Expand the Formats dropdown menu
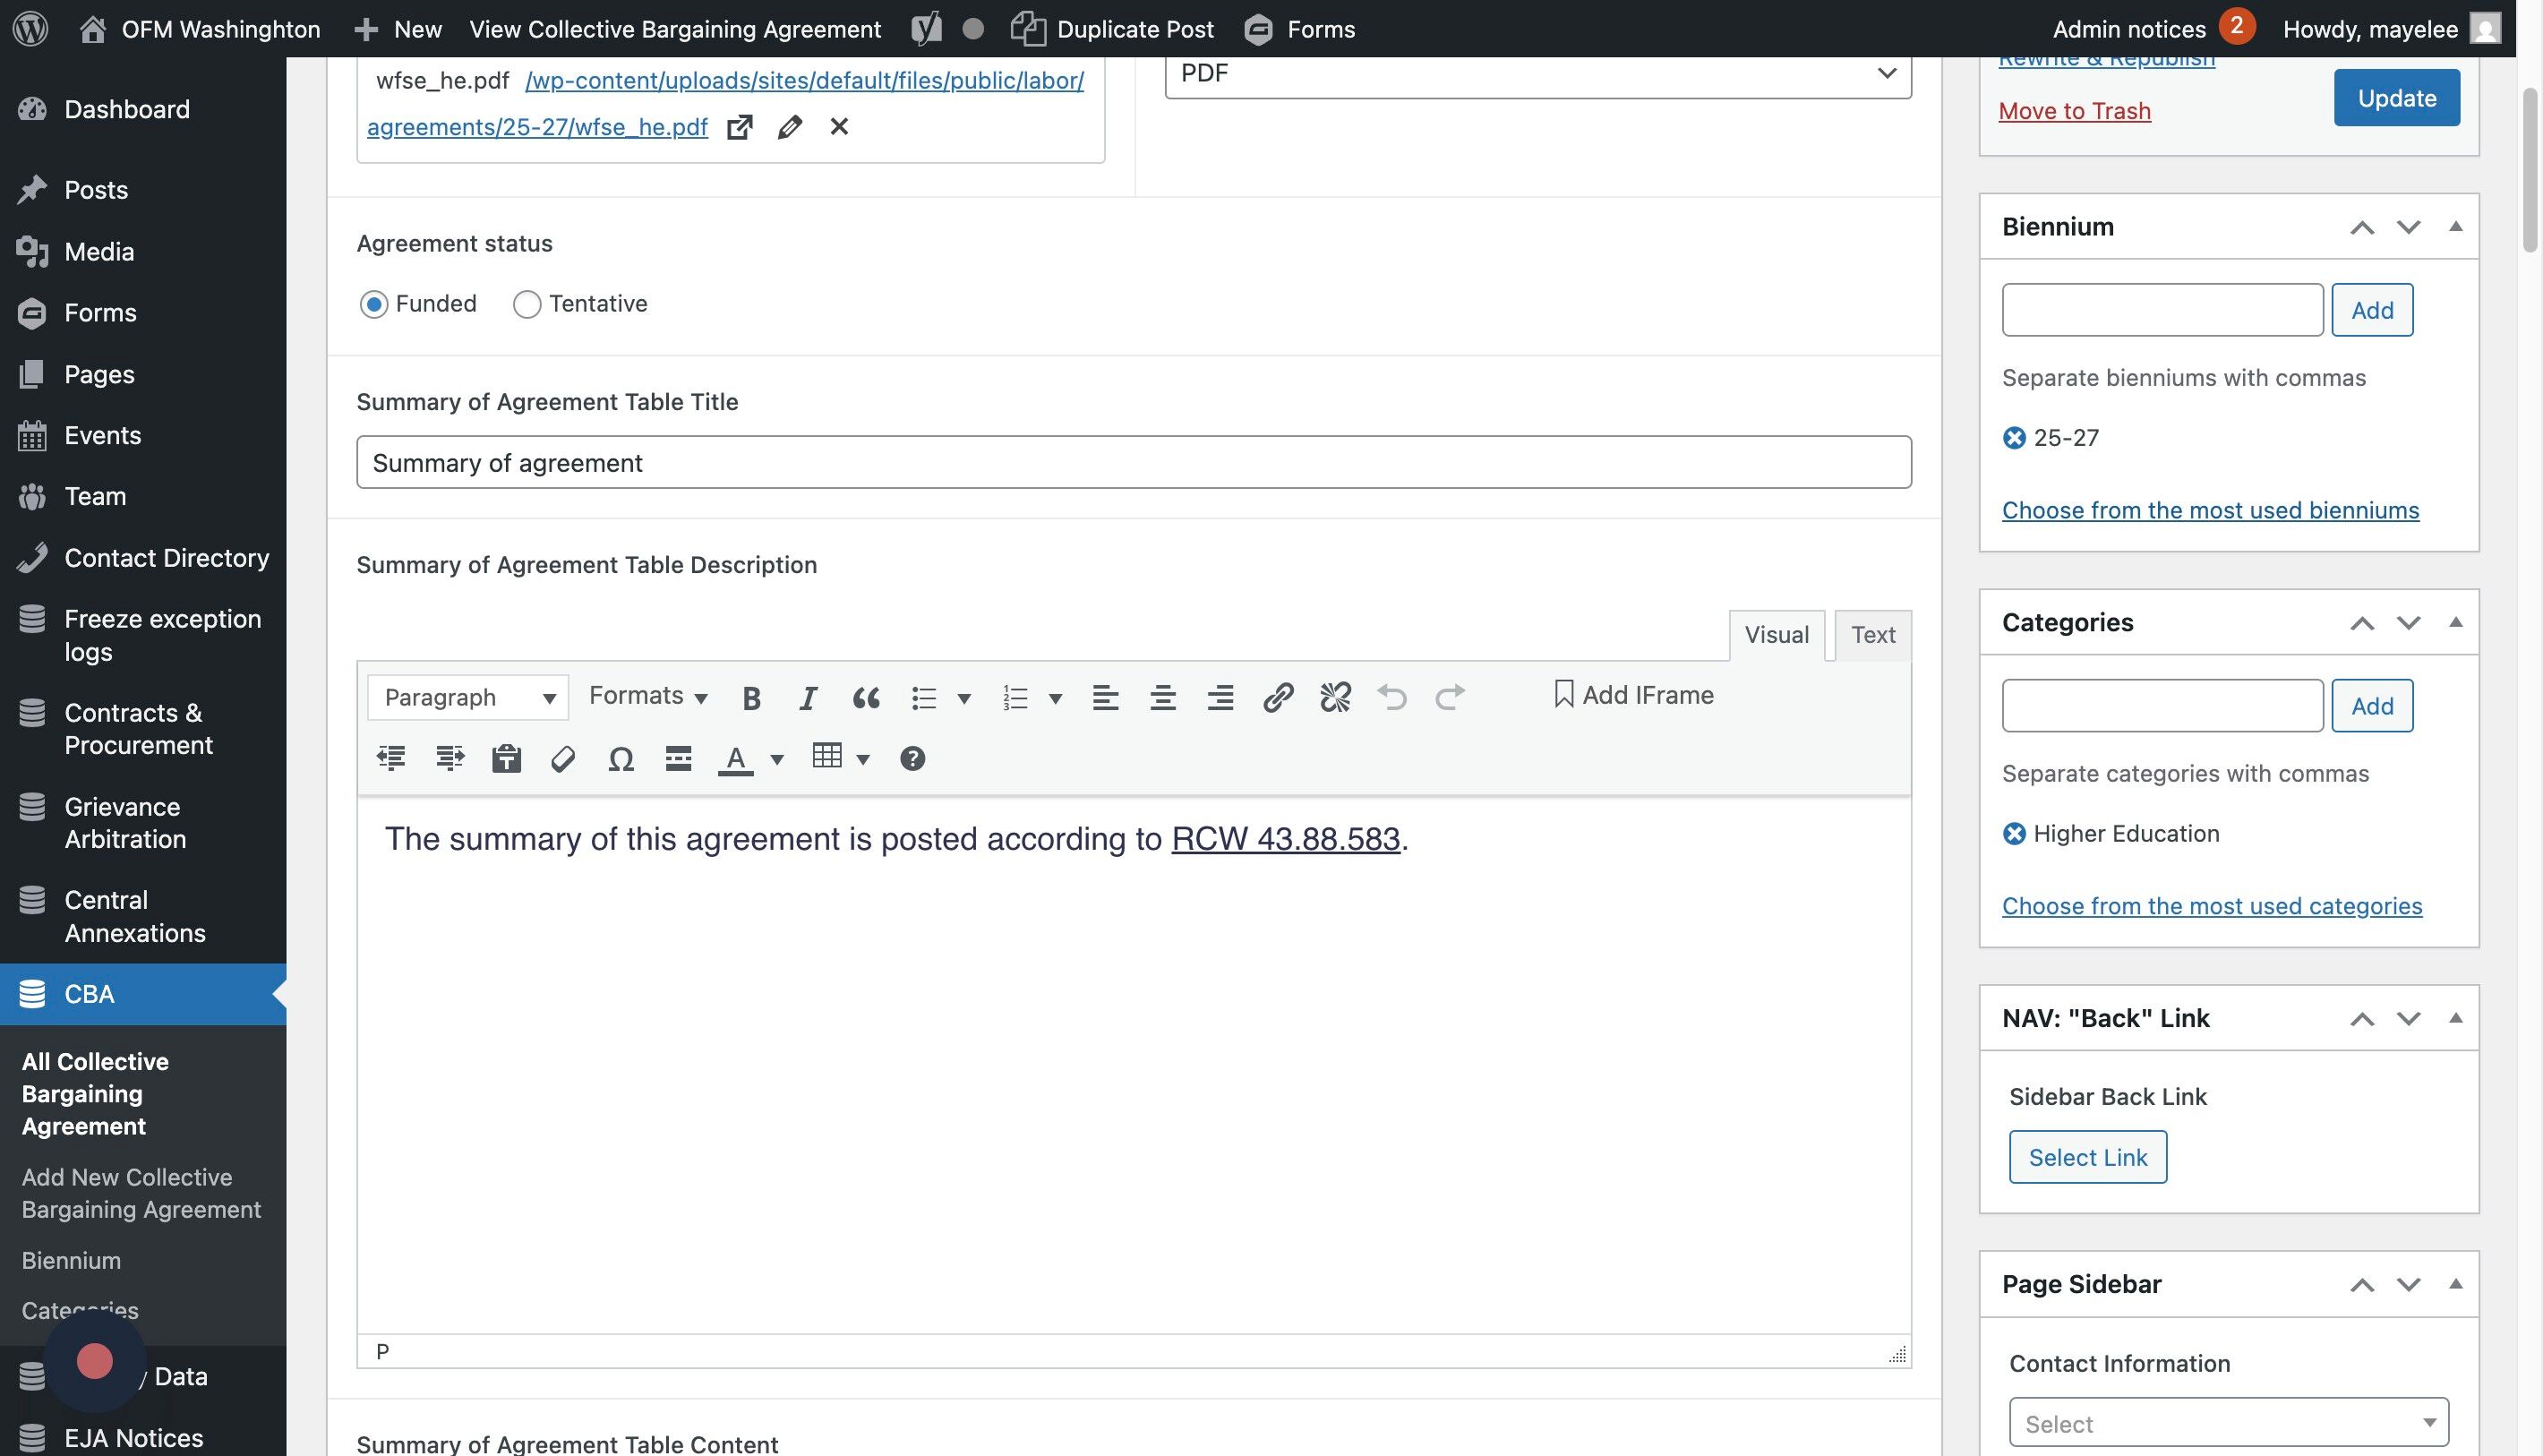The height and width of the screenshot is (1456, 2543). click(648, 696)
